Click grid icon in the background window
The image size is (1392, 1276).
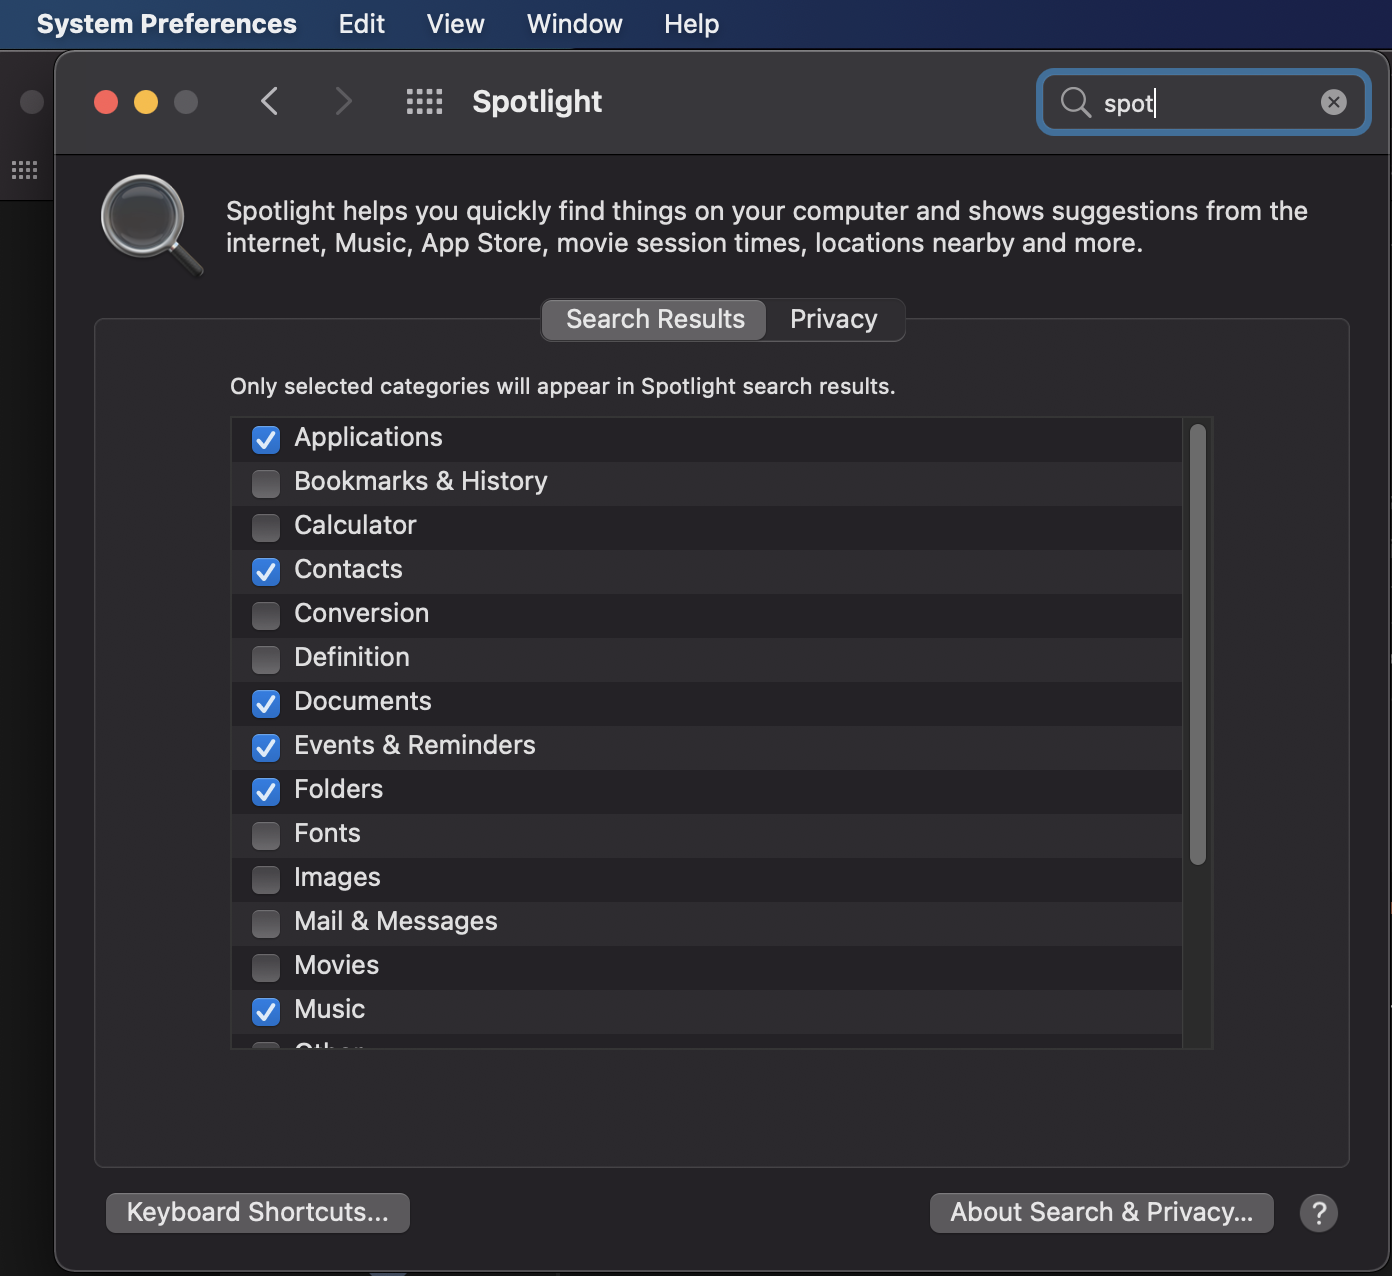[24, 170]
